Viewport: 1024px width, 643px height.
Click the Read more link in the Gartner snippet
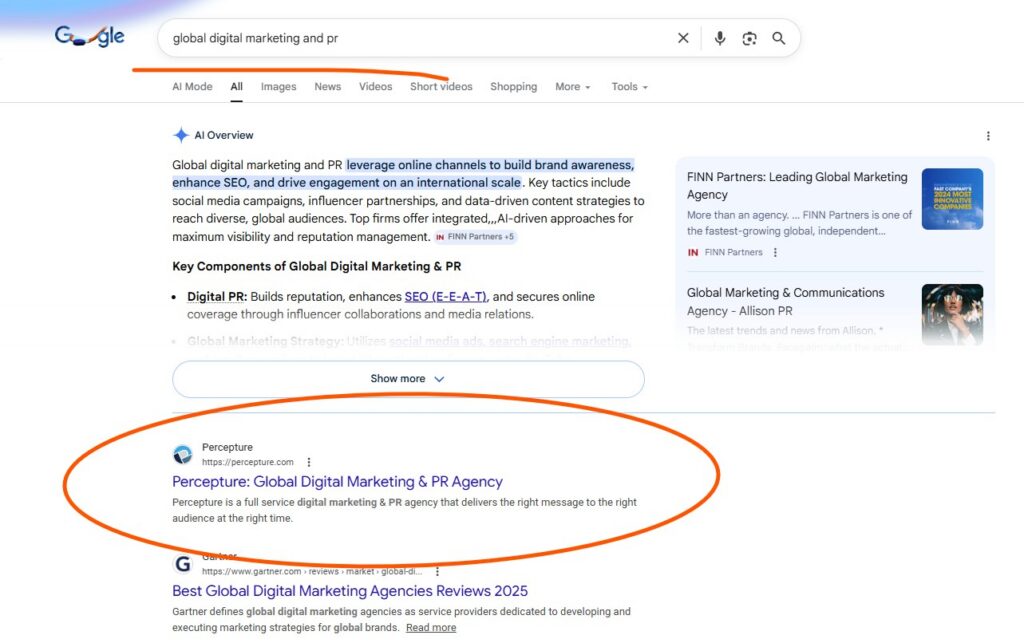[430, 627]
